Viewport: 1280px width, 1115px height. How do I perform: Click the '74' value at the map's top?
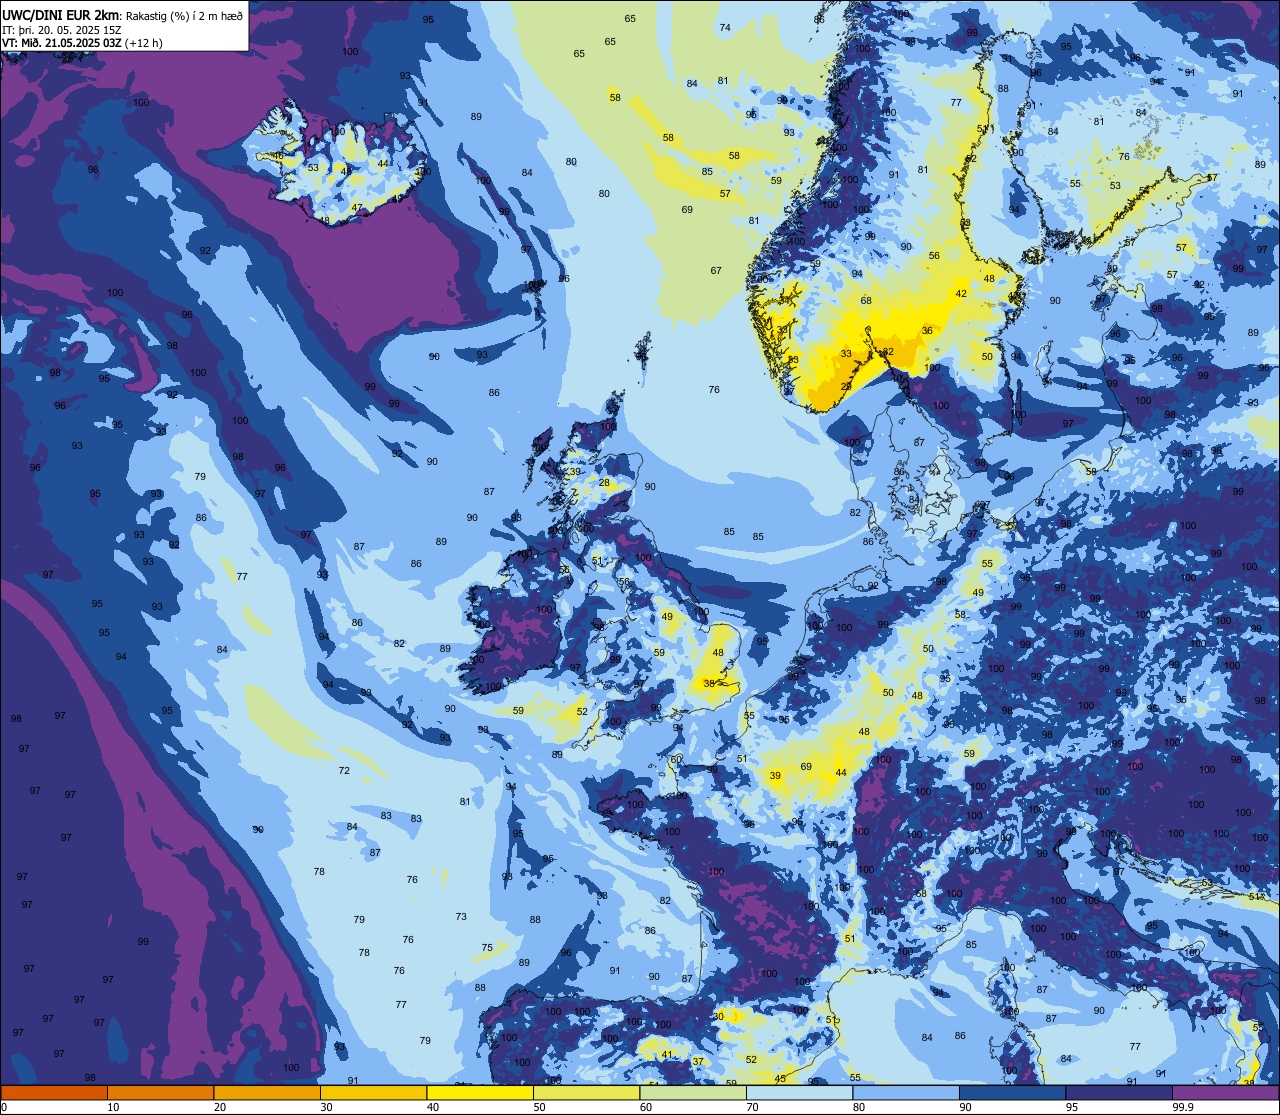[x=725, y=28]
